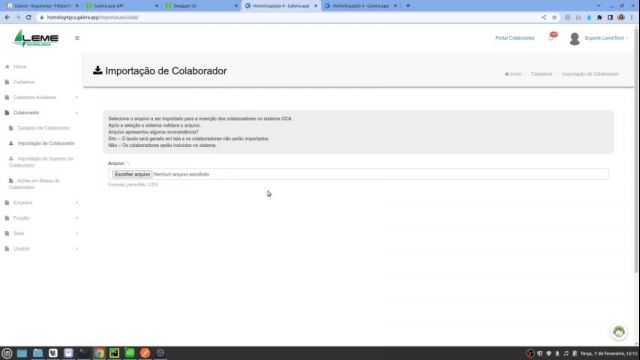Viewport: 640px width, 360px height.
Task: Click Home in the breadcrumb
Action: point(513,74)
